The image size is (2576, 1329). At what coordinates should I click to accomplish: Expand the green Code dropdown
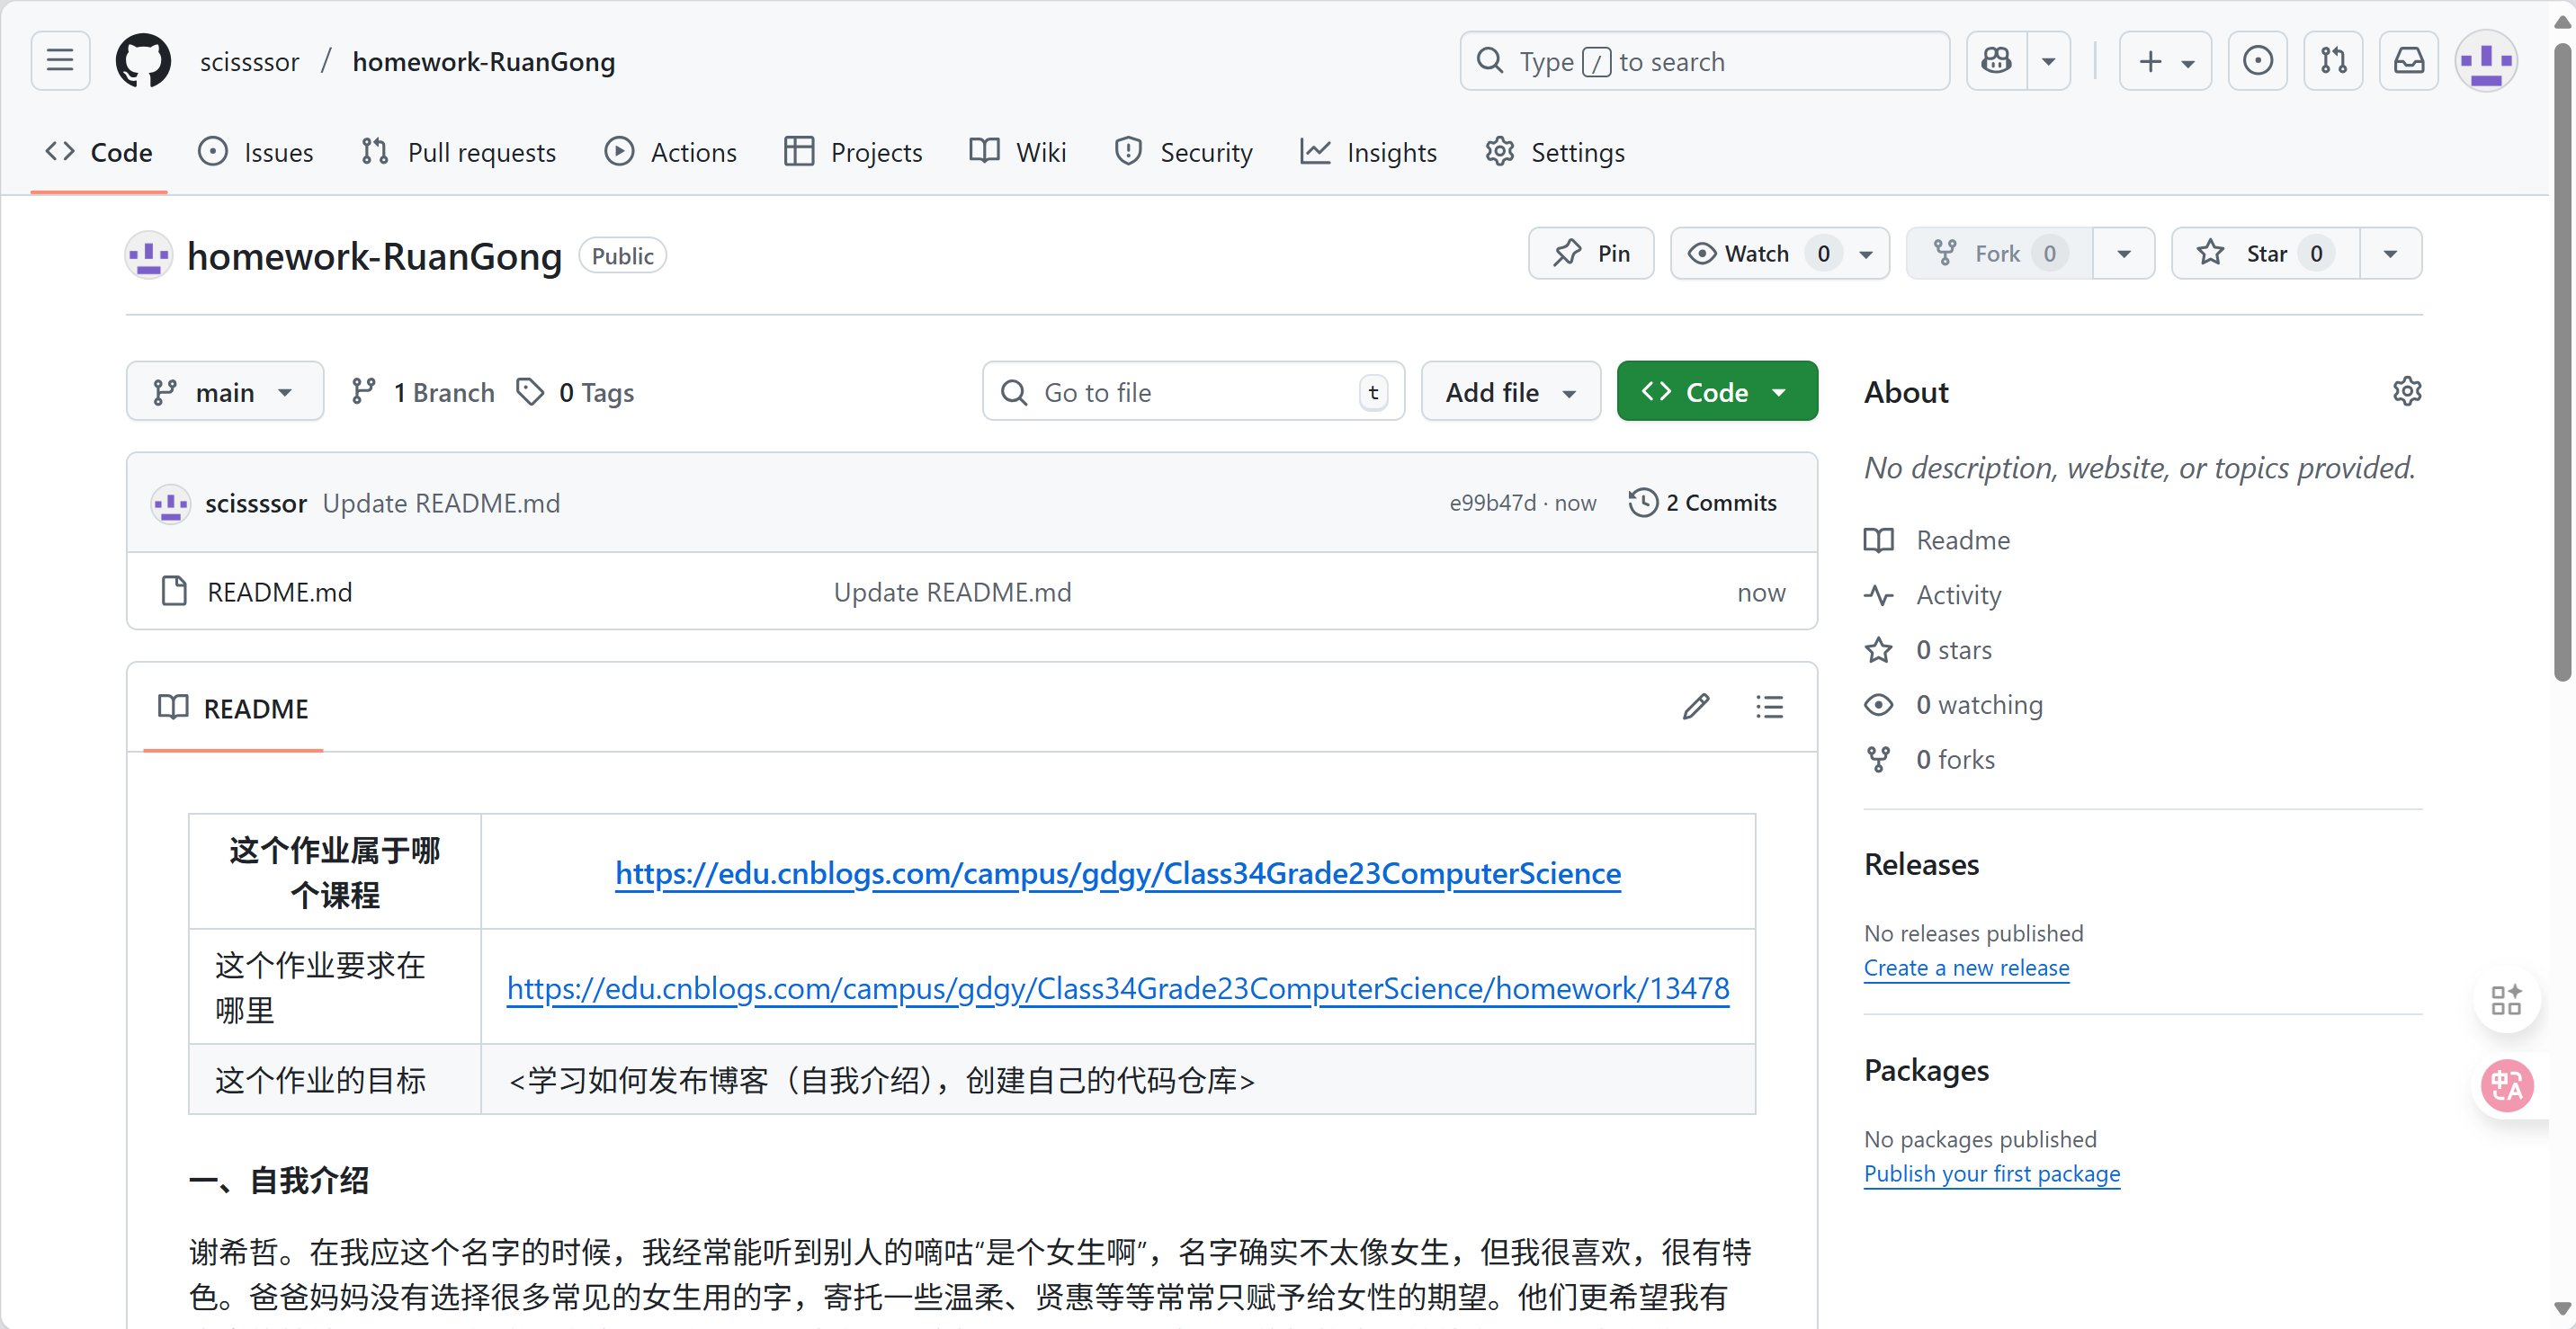1716,392
